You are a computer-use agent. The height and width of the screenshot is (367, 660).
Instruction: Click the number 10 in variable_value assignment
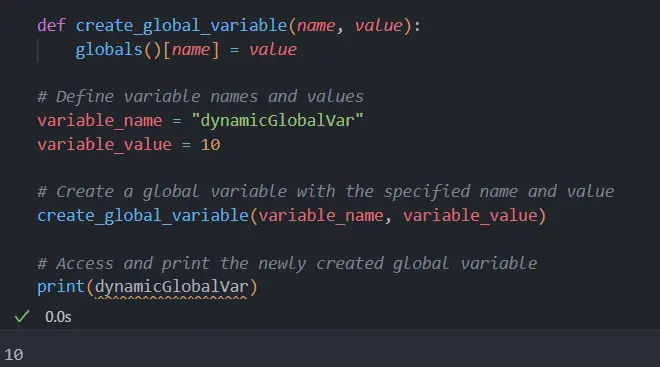click(210, 145)
